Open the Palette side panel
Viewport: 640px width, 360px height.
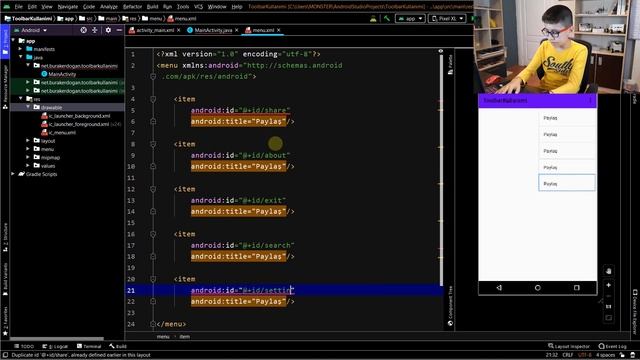pyautogui.click(x=450, y=64)
